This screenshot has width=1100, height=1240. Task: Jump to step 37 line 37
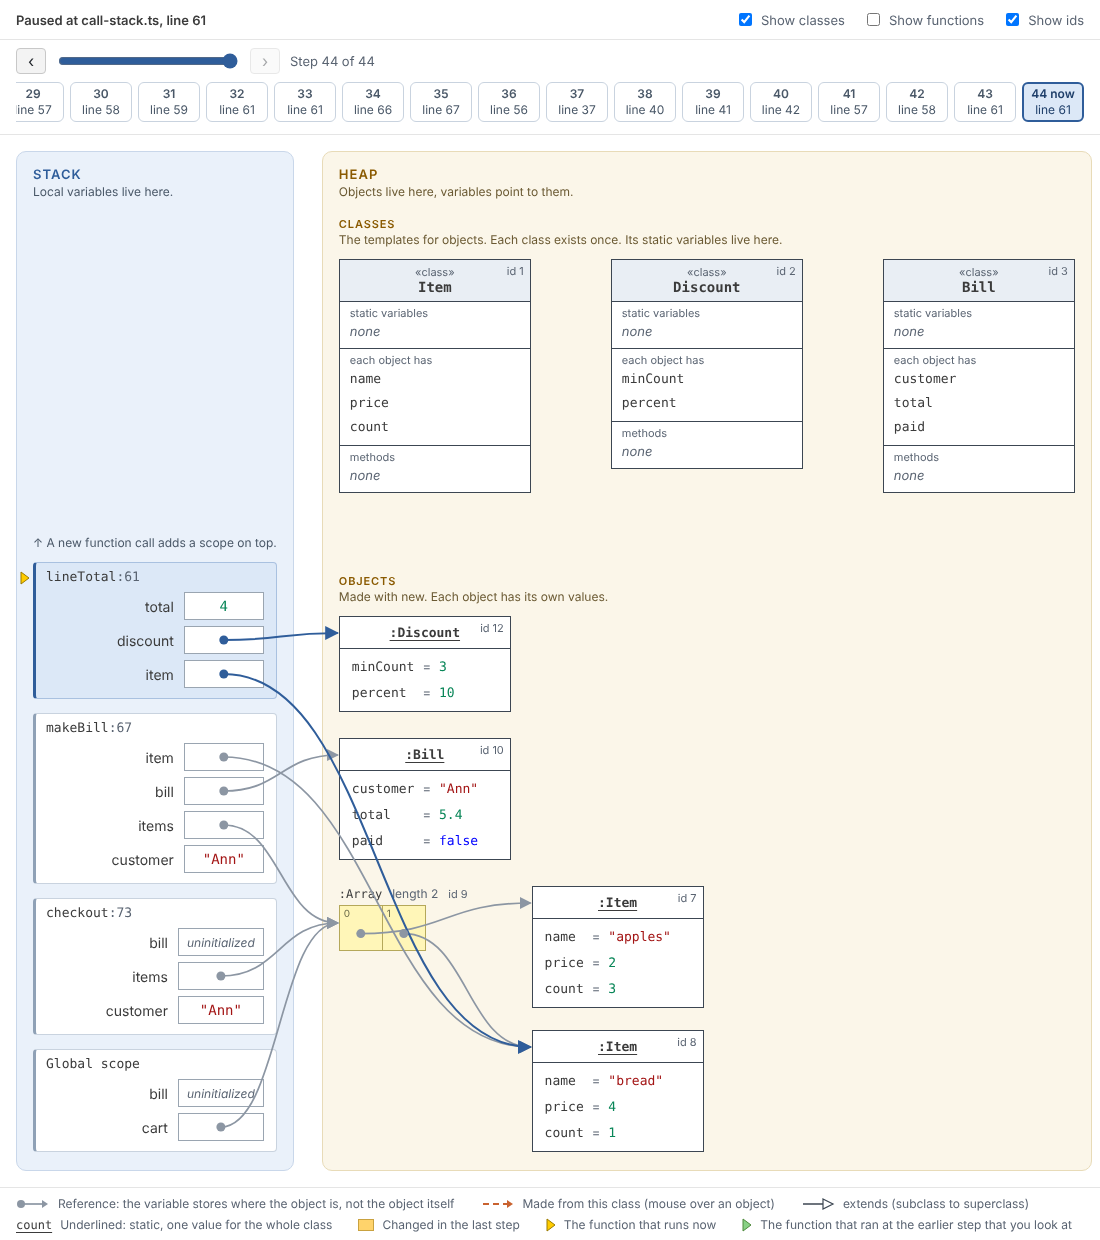point(577,102)
